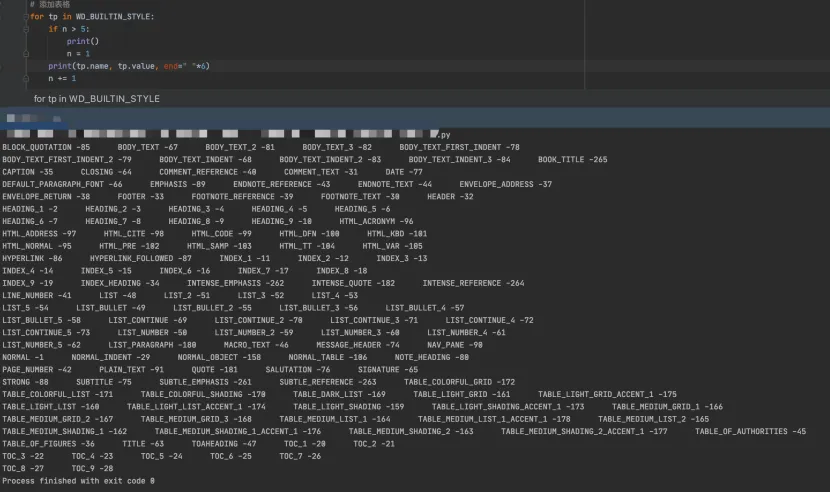Place cursor on the 'print()' code line
This screenshot has height=492, width=830.
[x=83, y=41]
